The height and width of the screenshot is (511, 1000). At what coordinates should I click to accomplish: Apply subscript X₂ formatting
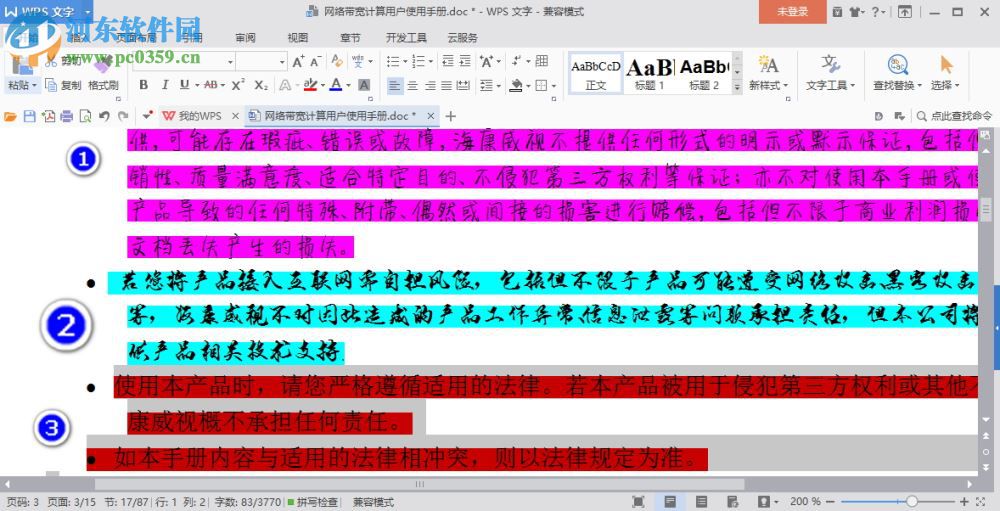(261, 85)
